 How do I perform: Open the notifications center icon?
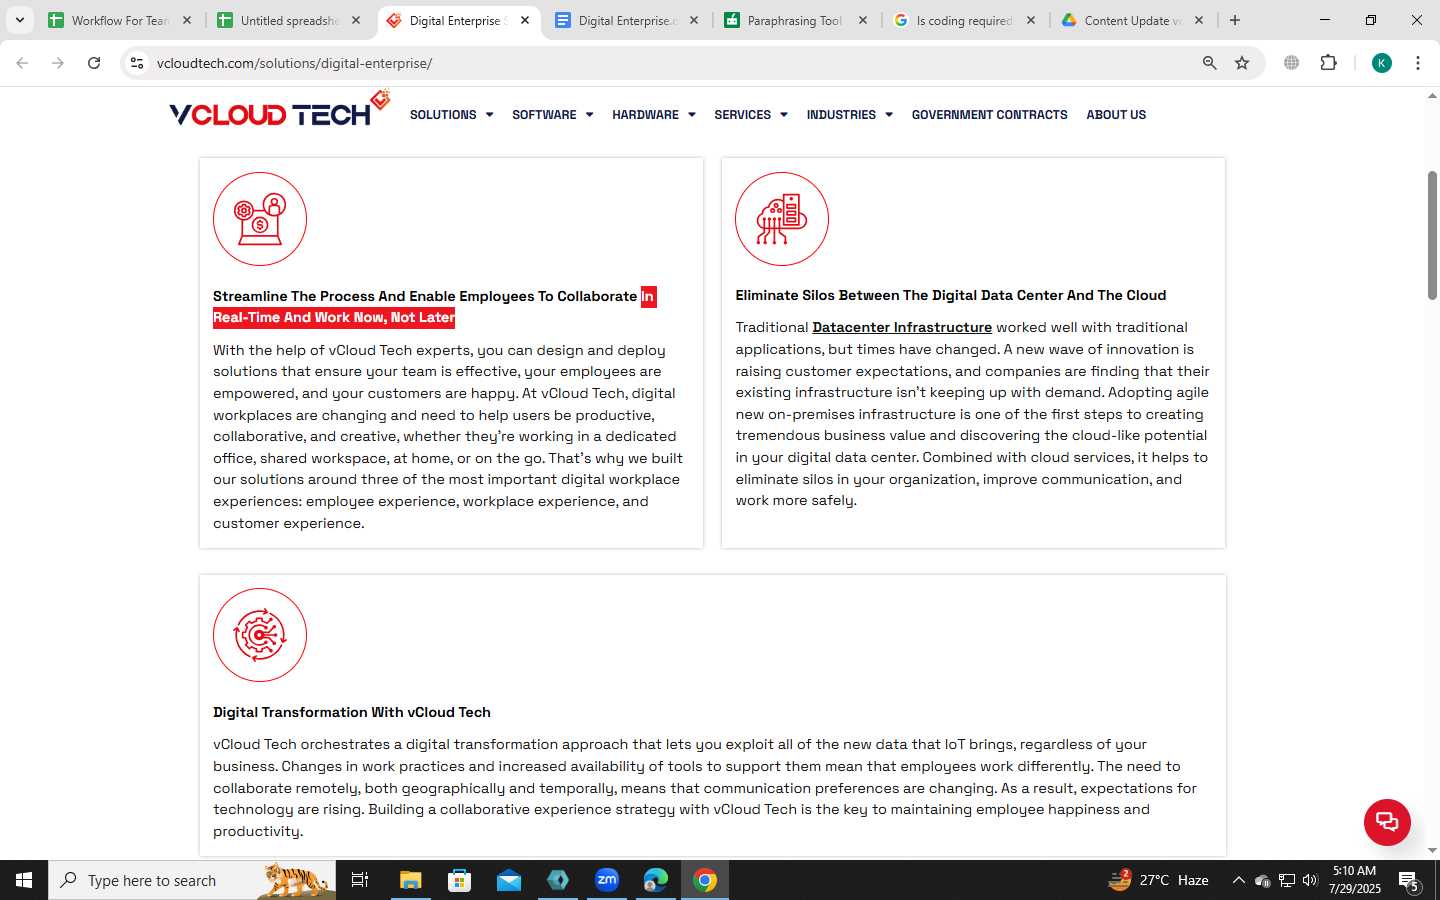pyautogui.click(x=1409, y=881)
